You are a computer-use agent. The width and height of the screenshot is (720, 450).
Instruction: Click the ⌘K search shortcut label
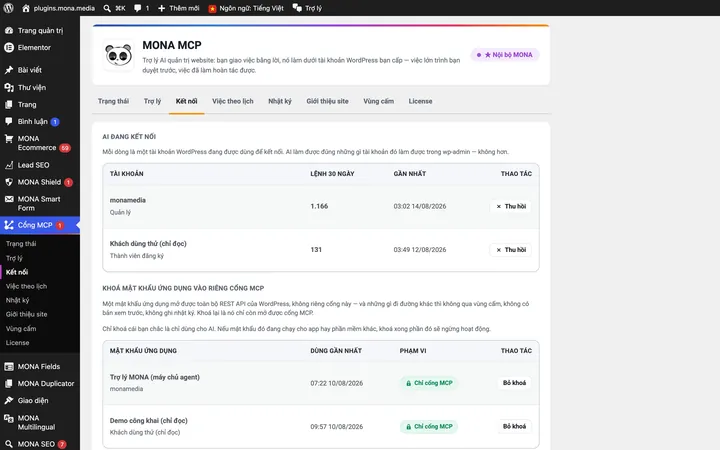[120, 8]
